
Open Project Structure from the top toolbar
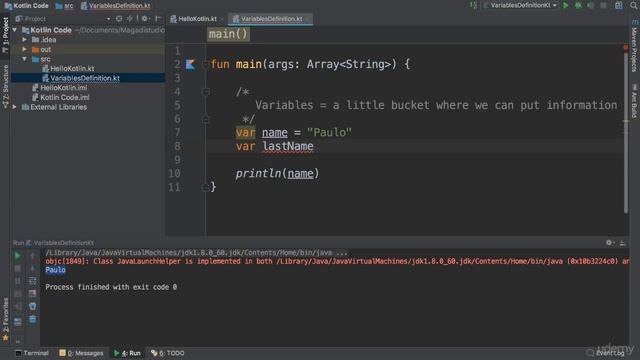619,6
